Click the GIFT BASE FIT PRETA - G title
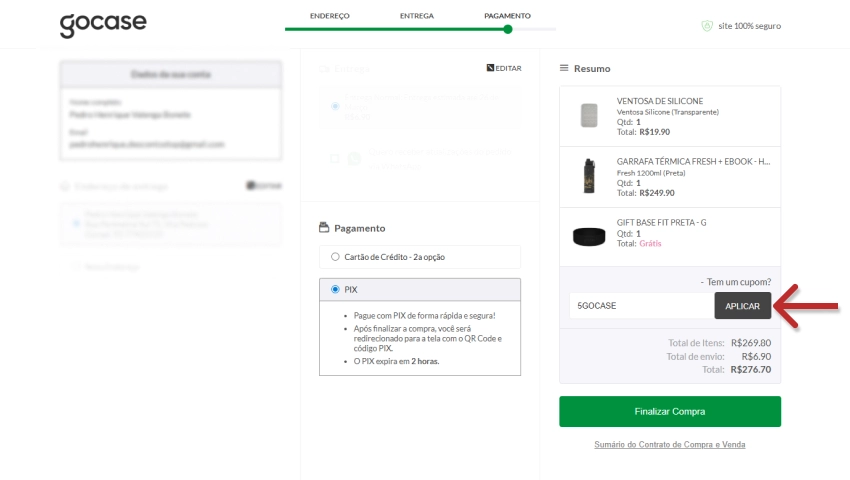Viewport: 850px width, 480px height. pos(661,222)
